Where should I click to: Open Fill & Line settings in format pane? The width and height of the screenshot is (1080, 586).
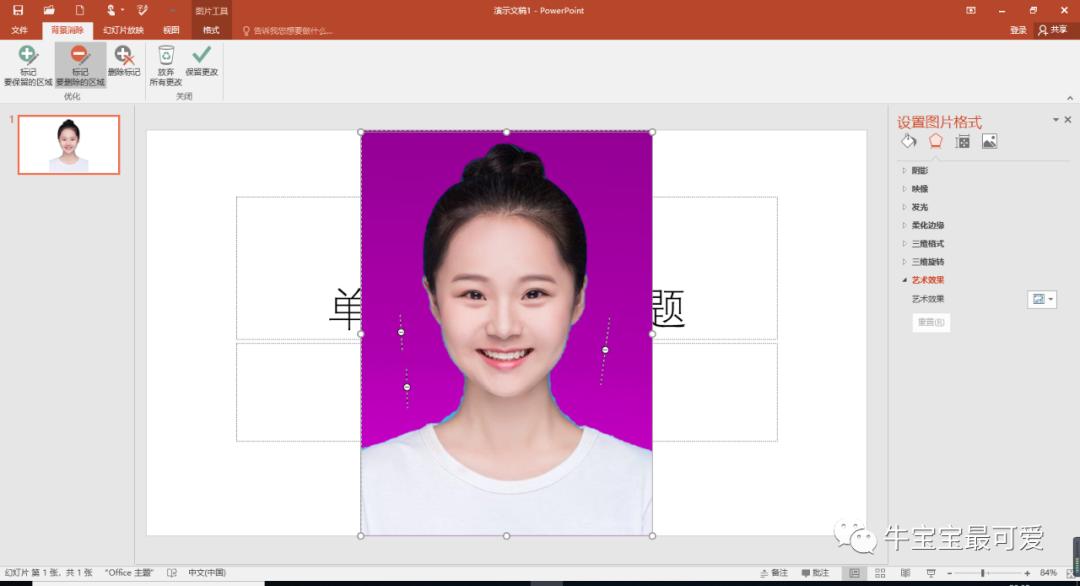tap(908, 141)
